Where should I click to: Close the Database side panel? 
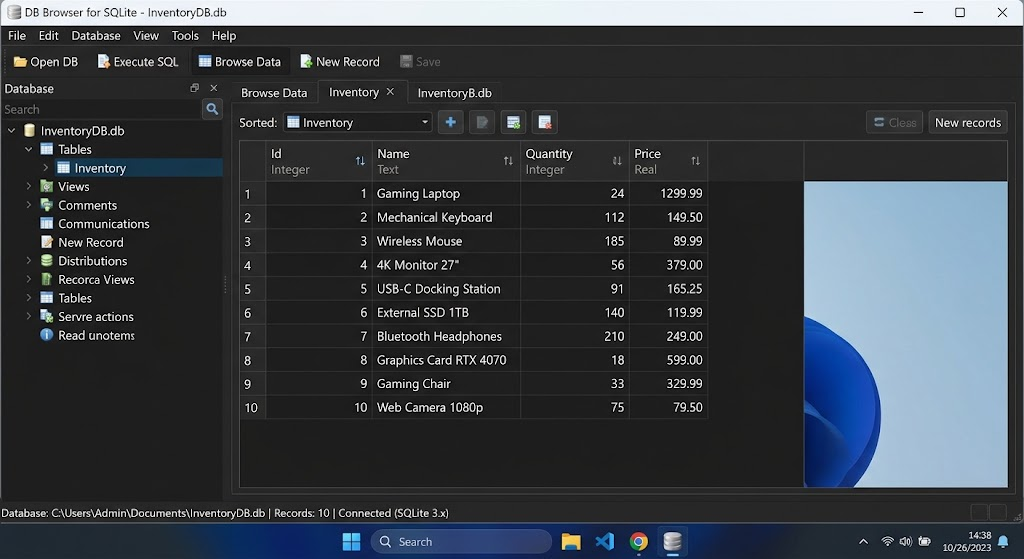(214, 88)
